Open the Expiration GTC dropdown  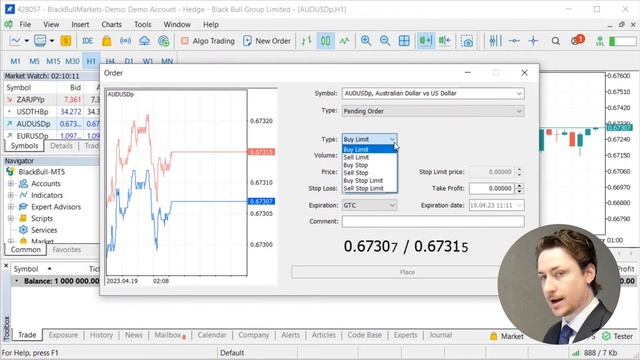point(369,205)
